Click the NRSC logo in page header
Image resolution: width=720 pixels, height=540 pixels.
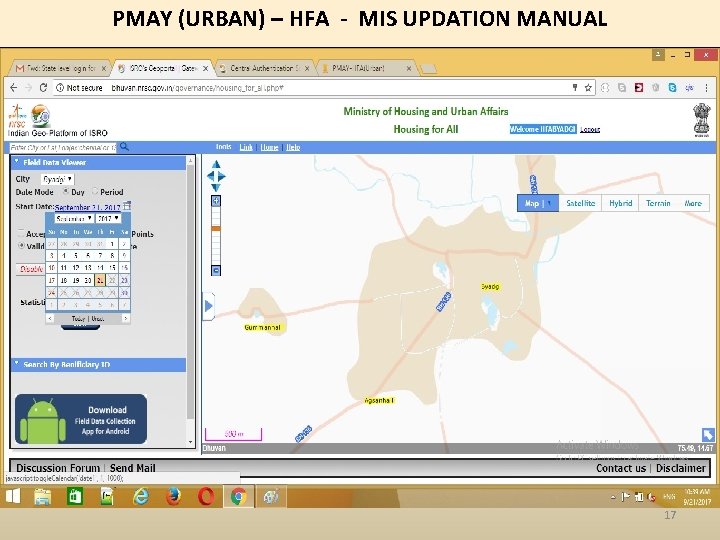click(x=17, y=117)
